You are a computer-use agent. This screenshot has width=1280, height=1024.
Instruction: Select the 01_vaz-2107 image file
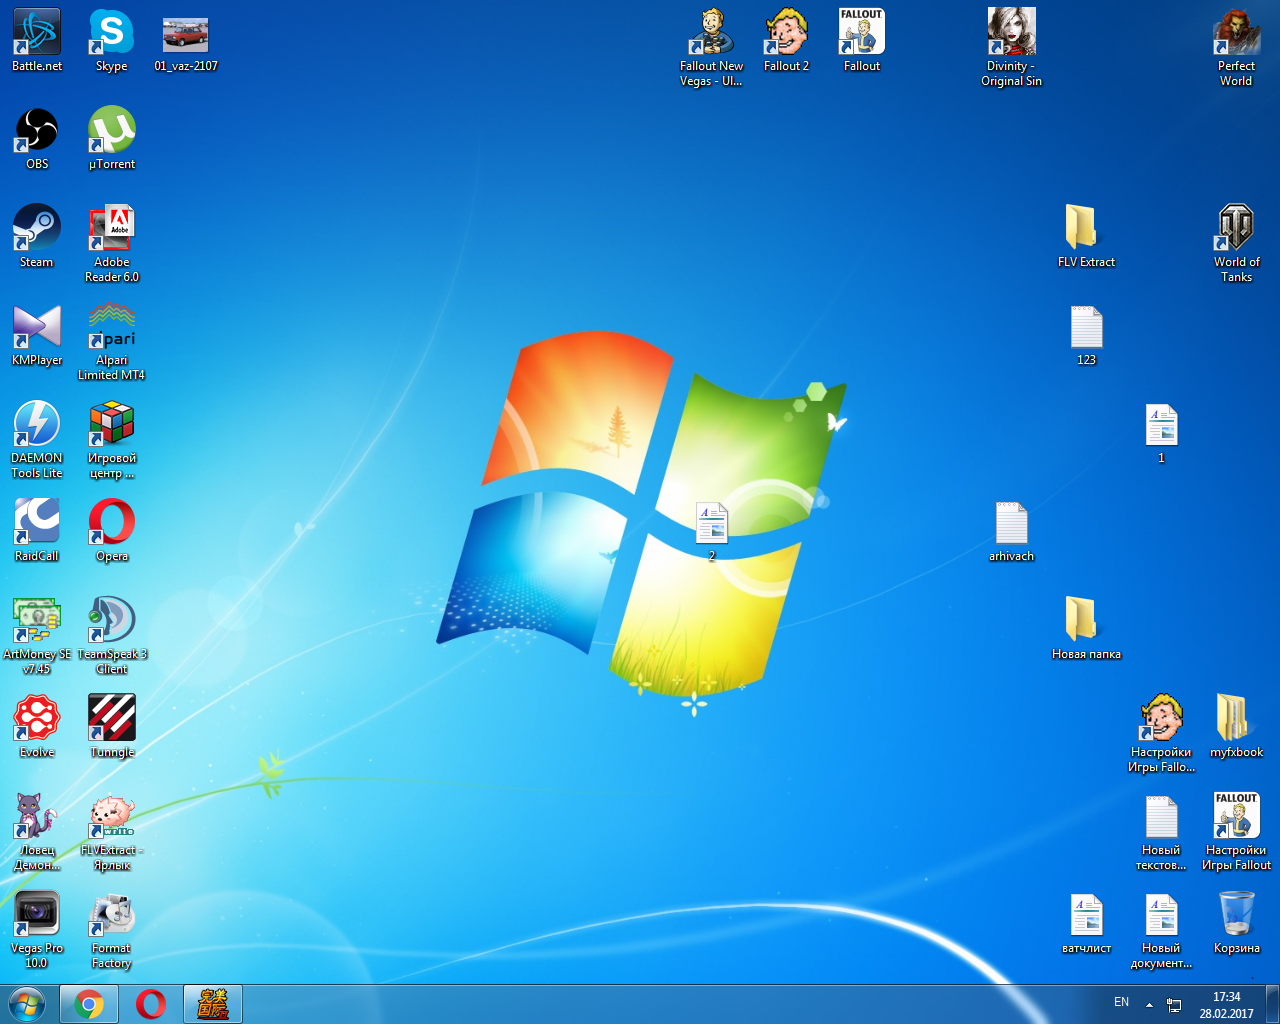[x=186, y=41]
